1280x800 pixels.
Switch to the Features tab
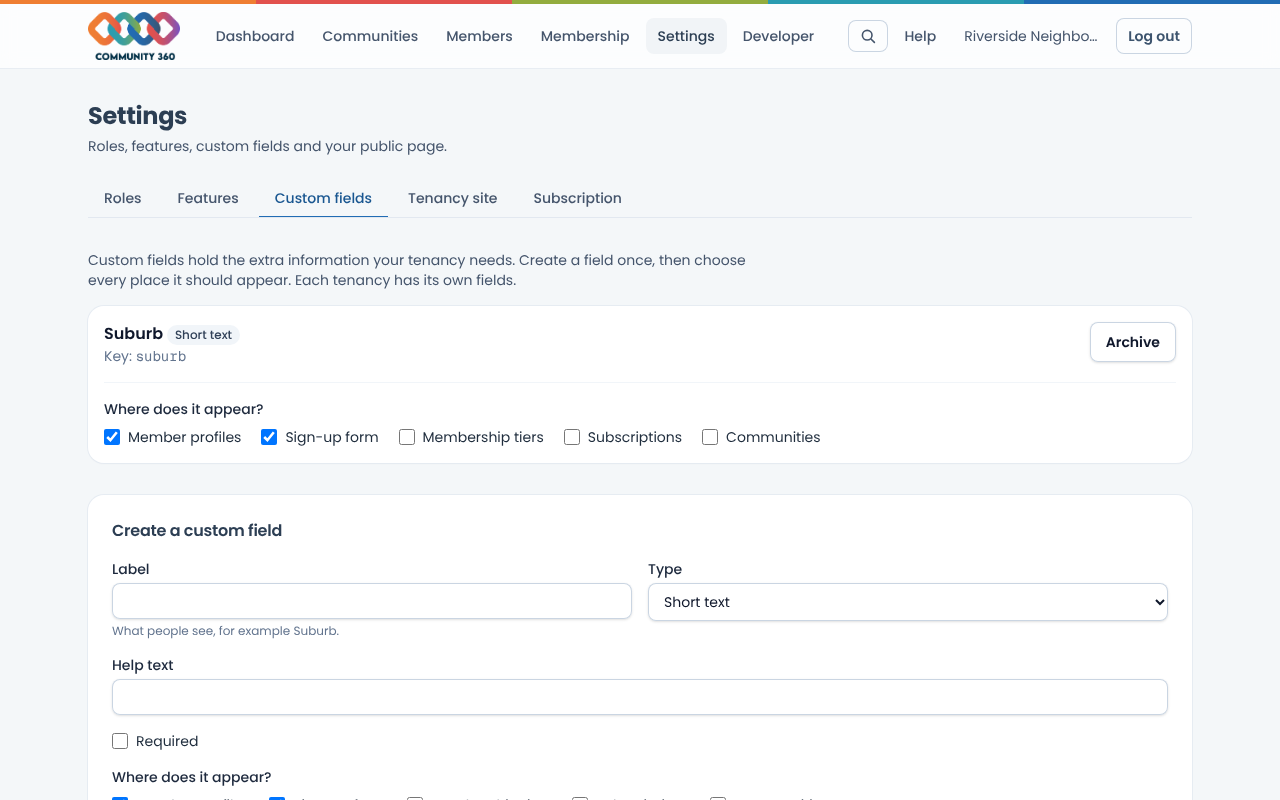coord(208,198)
